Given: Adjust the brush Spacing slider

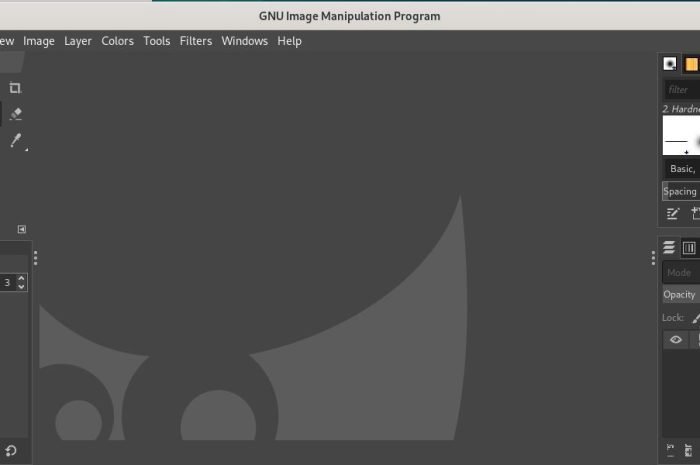Looking at the screenshot, I should click(681, 191).
